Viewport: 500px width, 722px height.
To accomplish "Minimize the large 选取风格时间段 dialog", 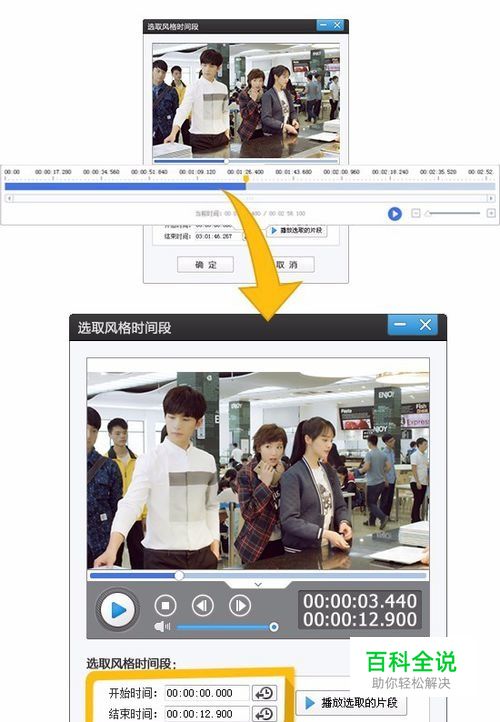I will [400, 325].
